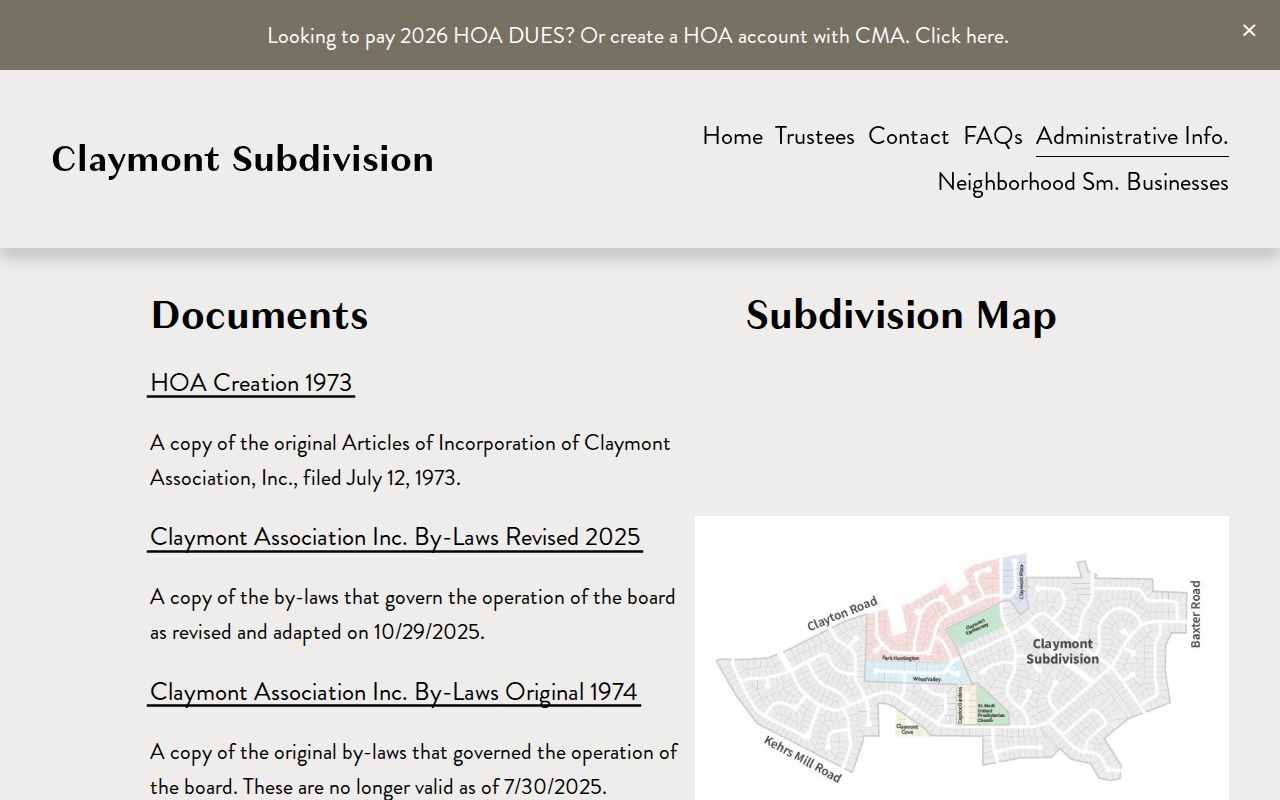Open By-Laws Revised 2025 document link
This screenshot has width=1280, height=800.
tap(395, 537)
